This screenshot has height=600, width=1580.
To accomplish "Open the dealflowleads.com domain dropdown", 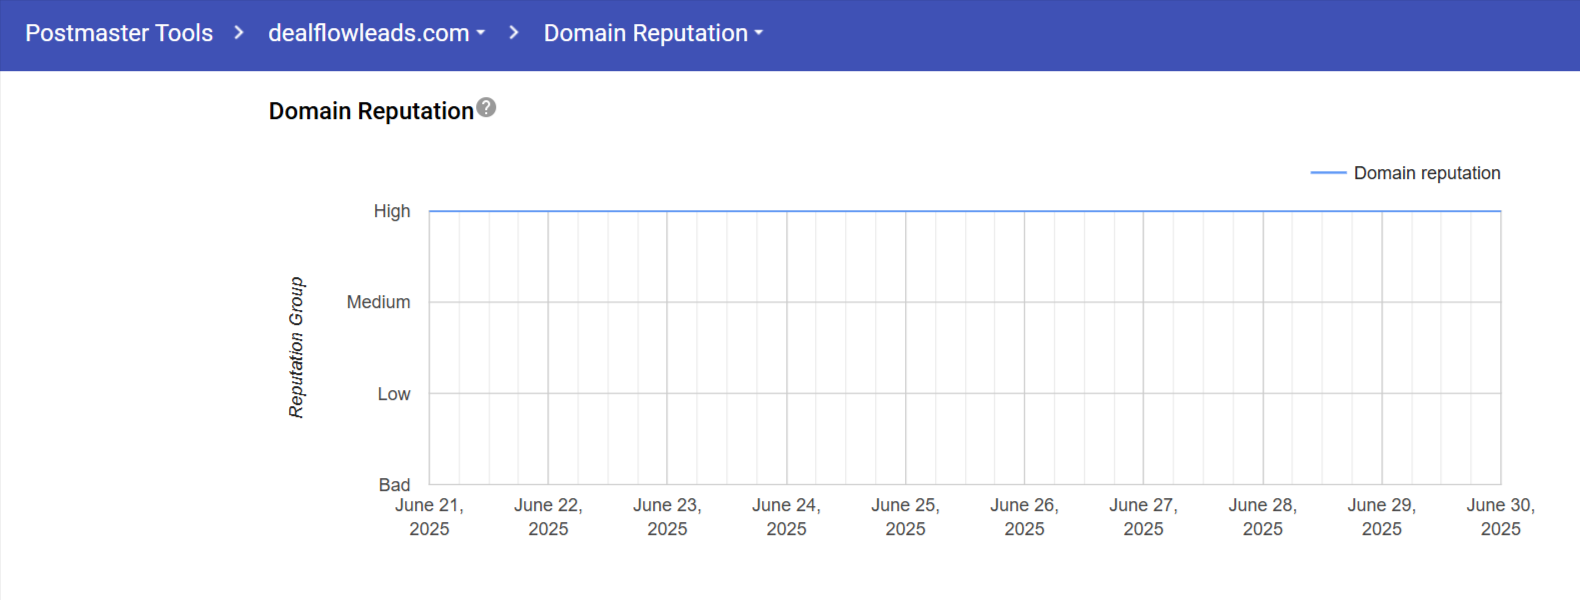I will (x=376, y=33).
